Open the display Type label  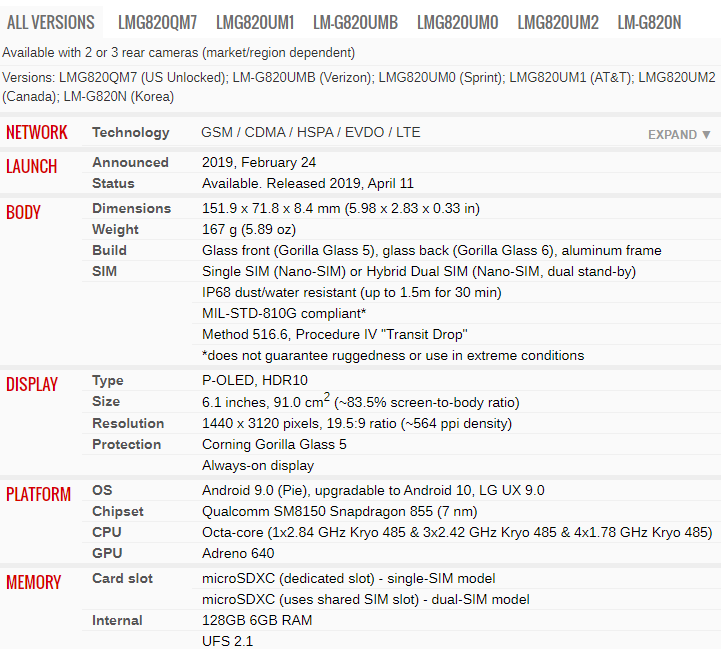tap(108, 380)
